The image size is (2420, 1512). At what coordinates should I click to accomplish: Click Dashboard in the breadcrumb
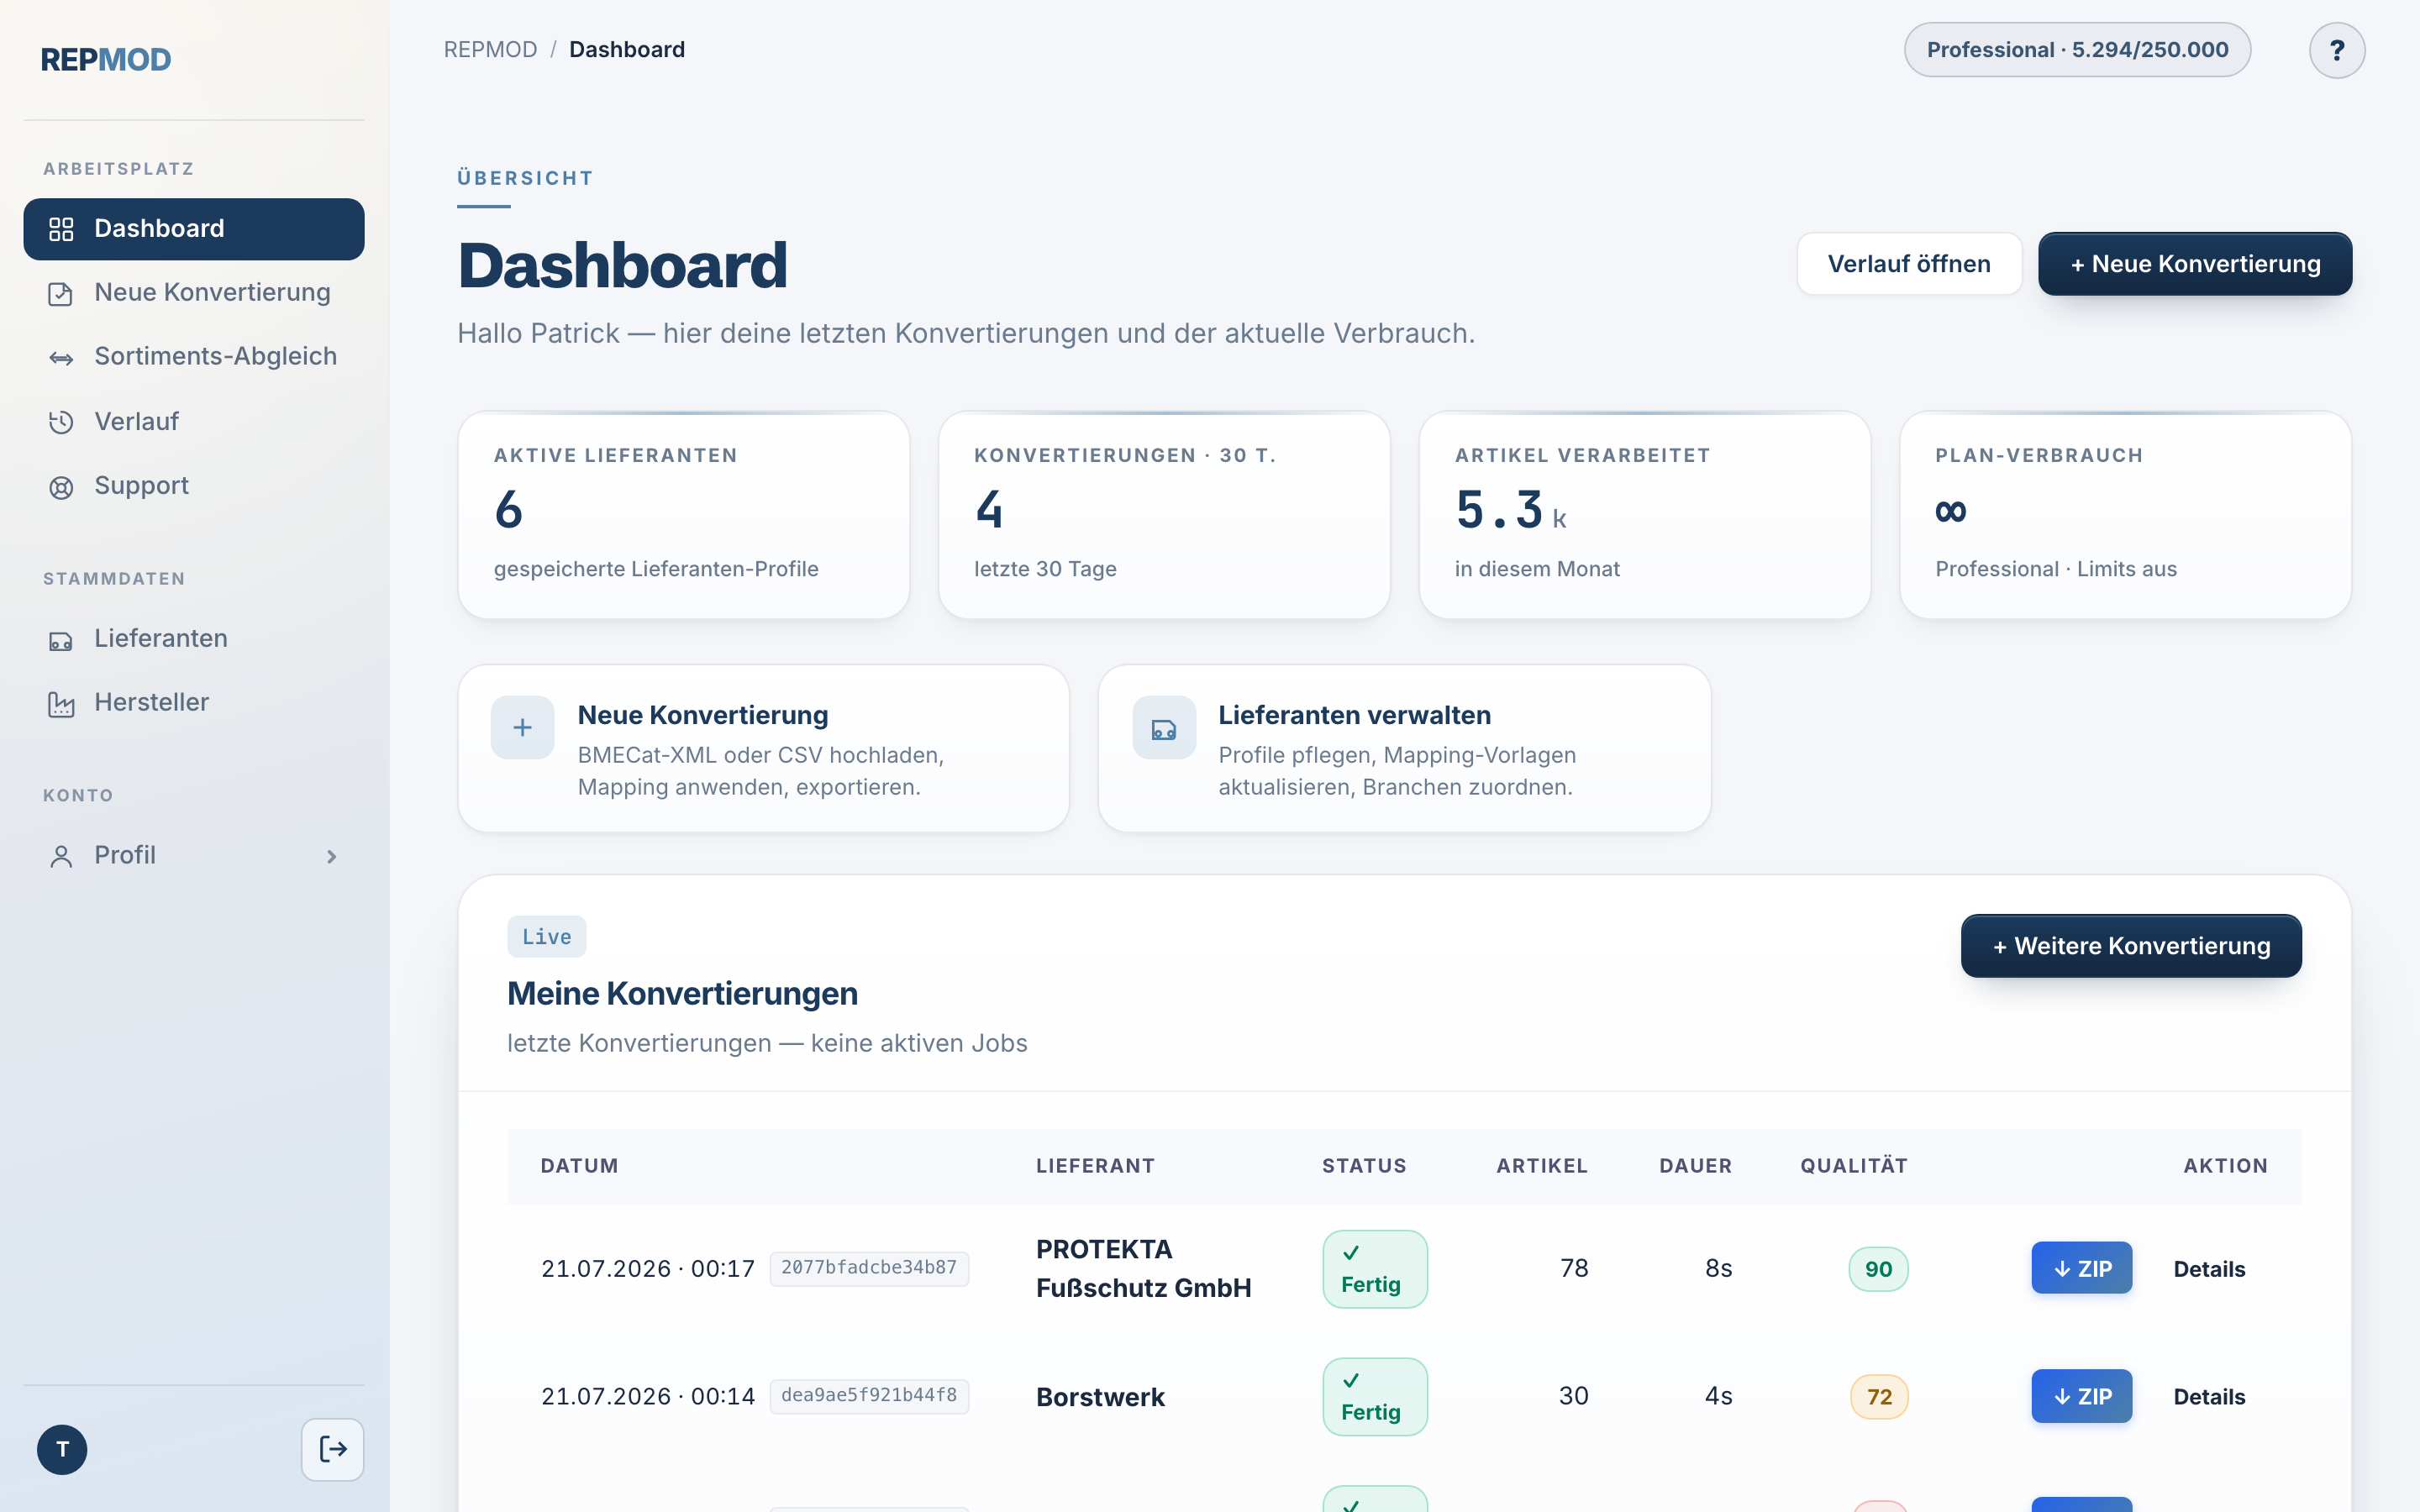627,50
